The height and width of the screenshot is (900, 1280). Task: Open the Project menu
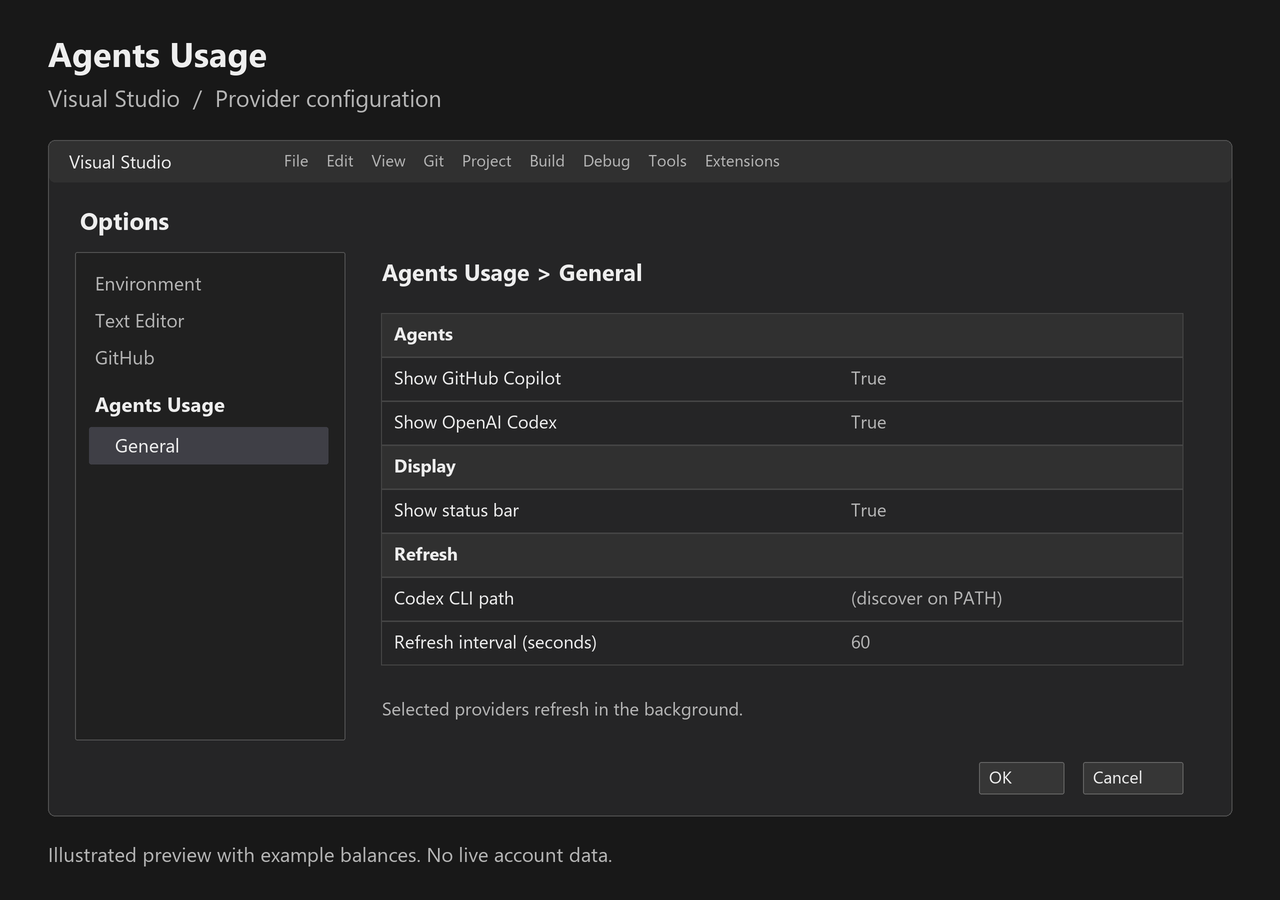point(486,161)
